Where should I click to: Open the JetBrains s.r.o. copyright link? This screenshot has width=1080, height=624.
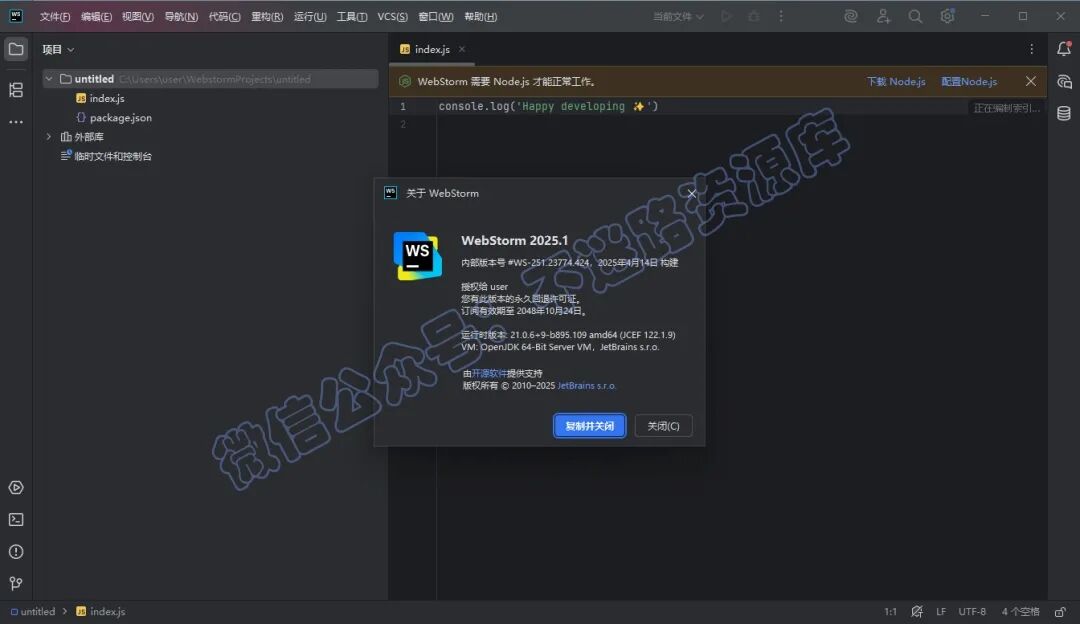pyautogui.click(x=586, y=386)
